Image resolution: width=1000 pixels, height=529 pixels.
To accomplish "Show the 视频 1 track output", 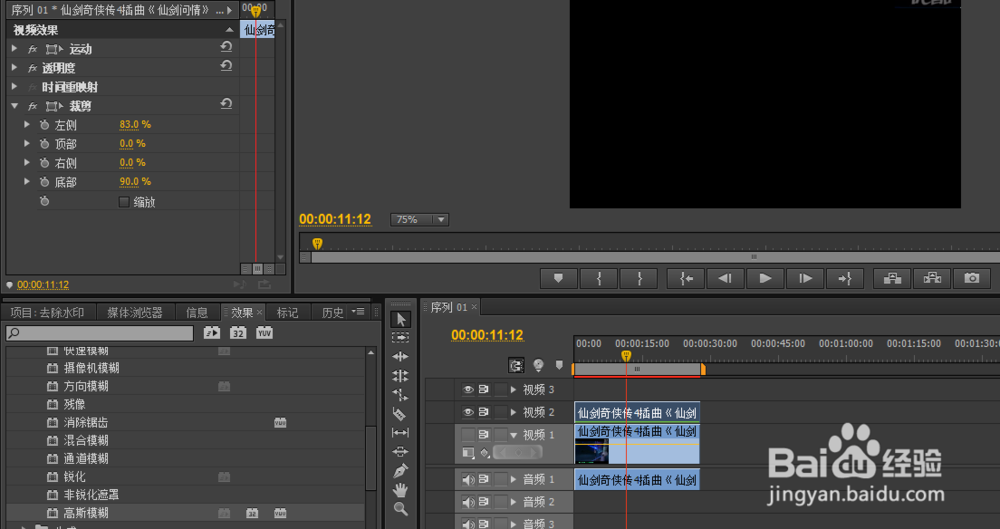I will [468, 435].
